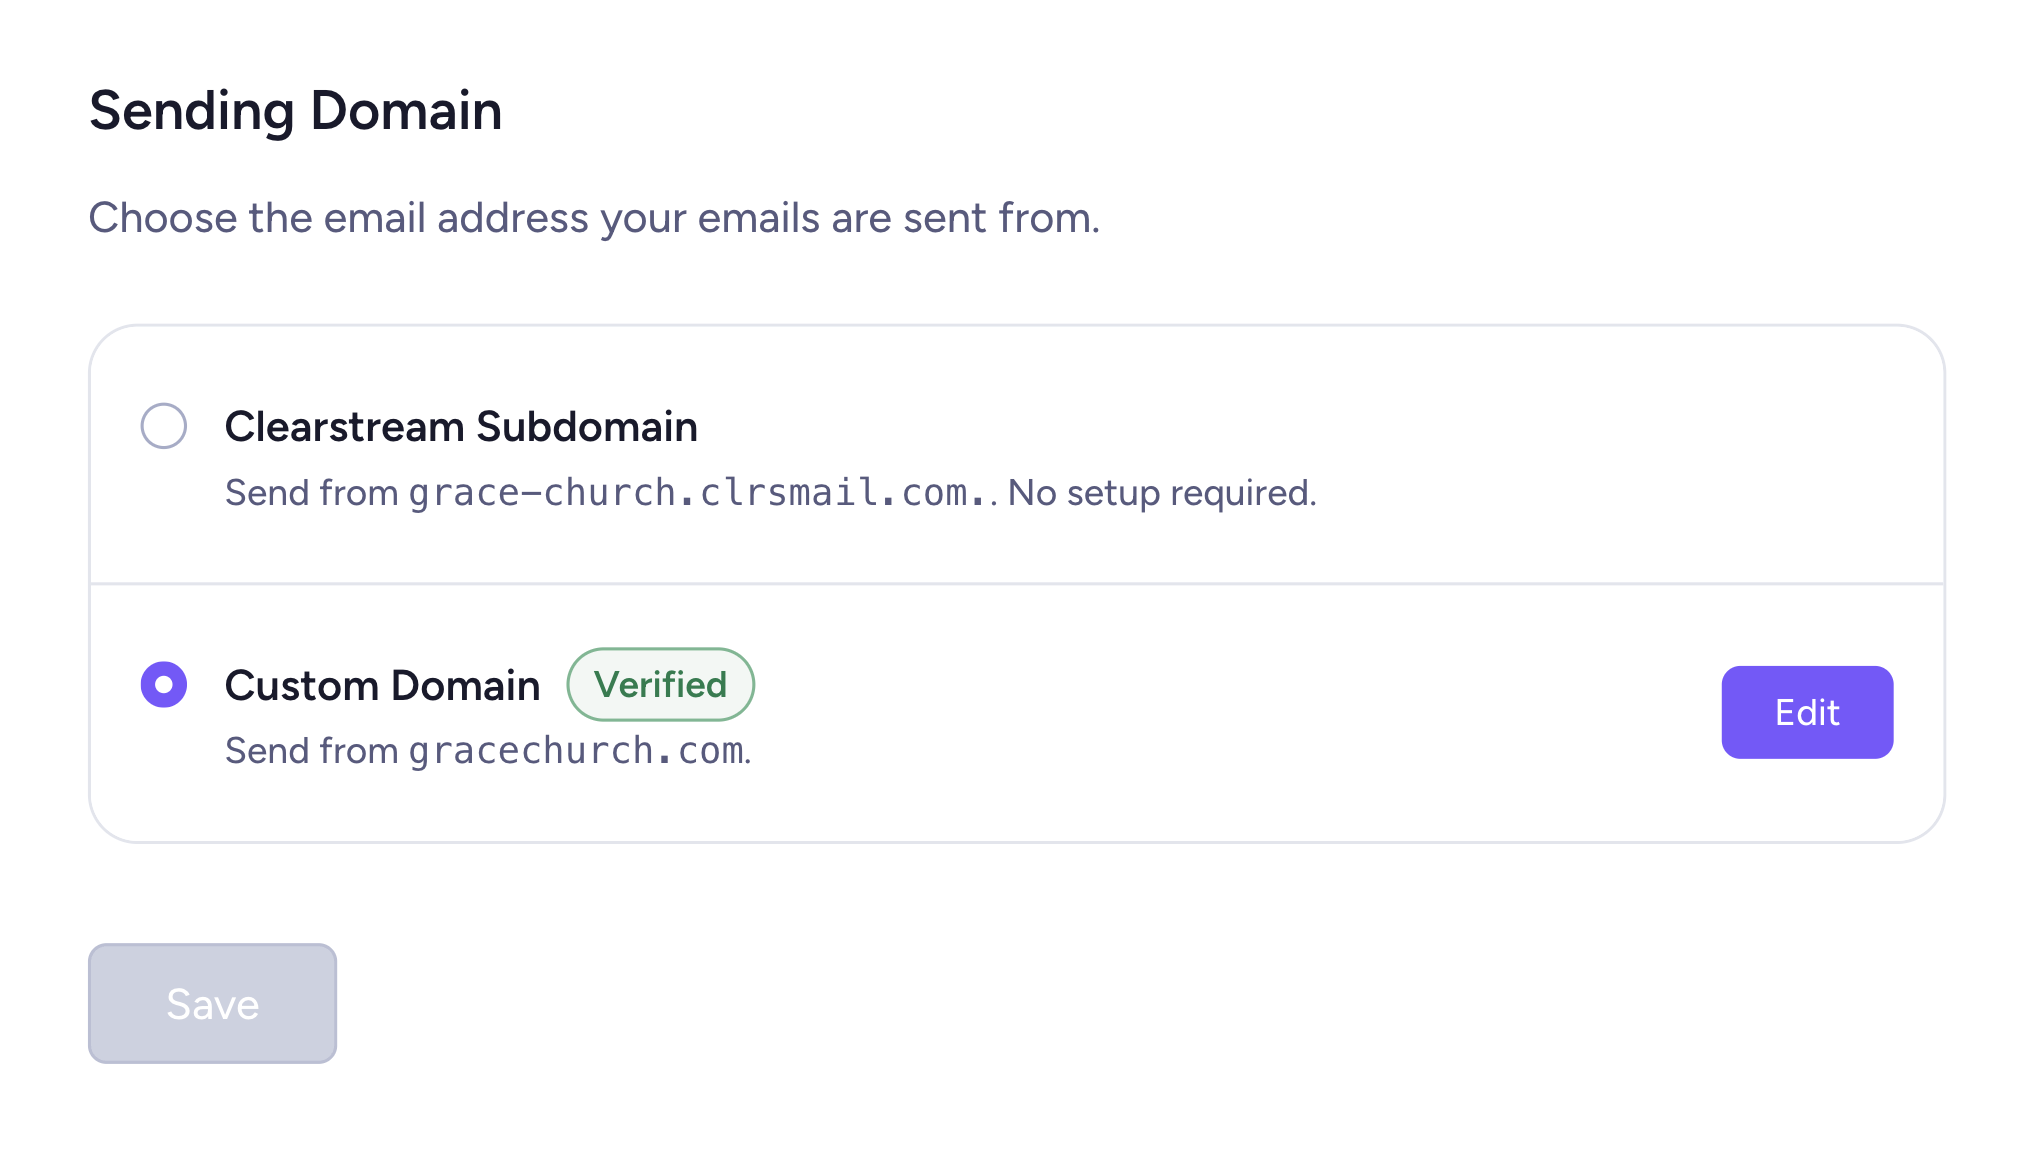The width and height of the screenshot is (2034, 1152).
Task: Select the Clearstream Subdomain radio button
Action: [x=163, y=426]
